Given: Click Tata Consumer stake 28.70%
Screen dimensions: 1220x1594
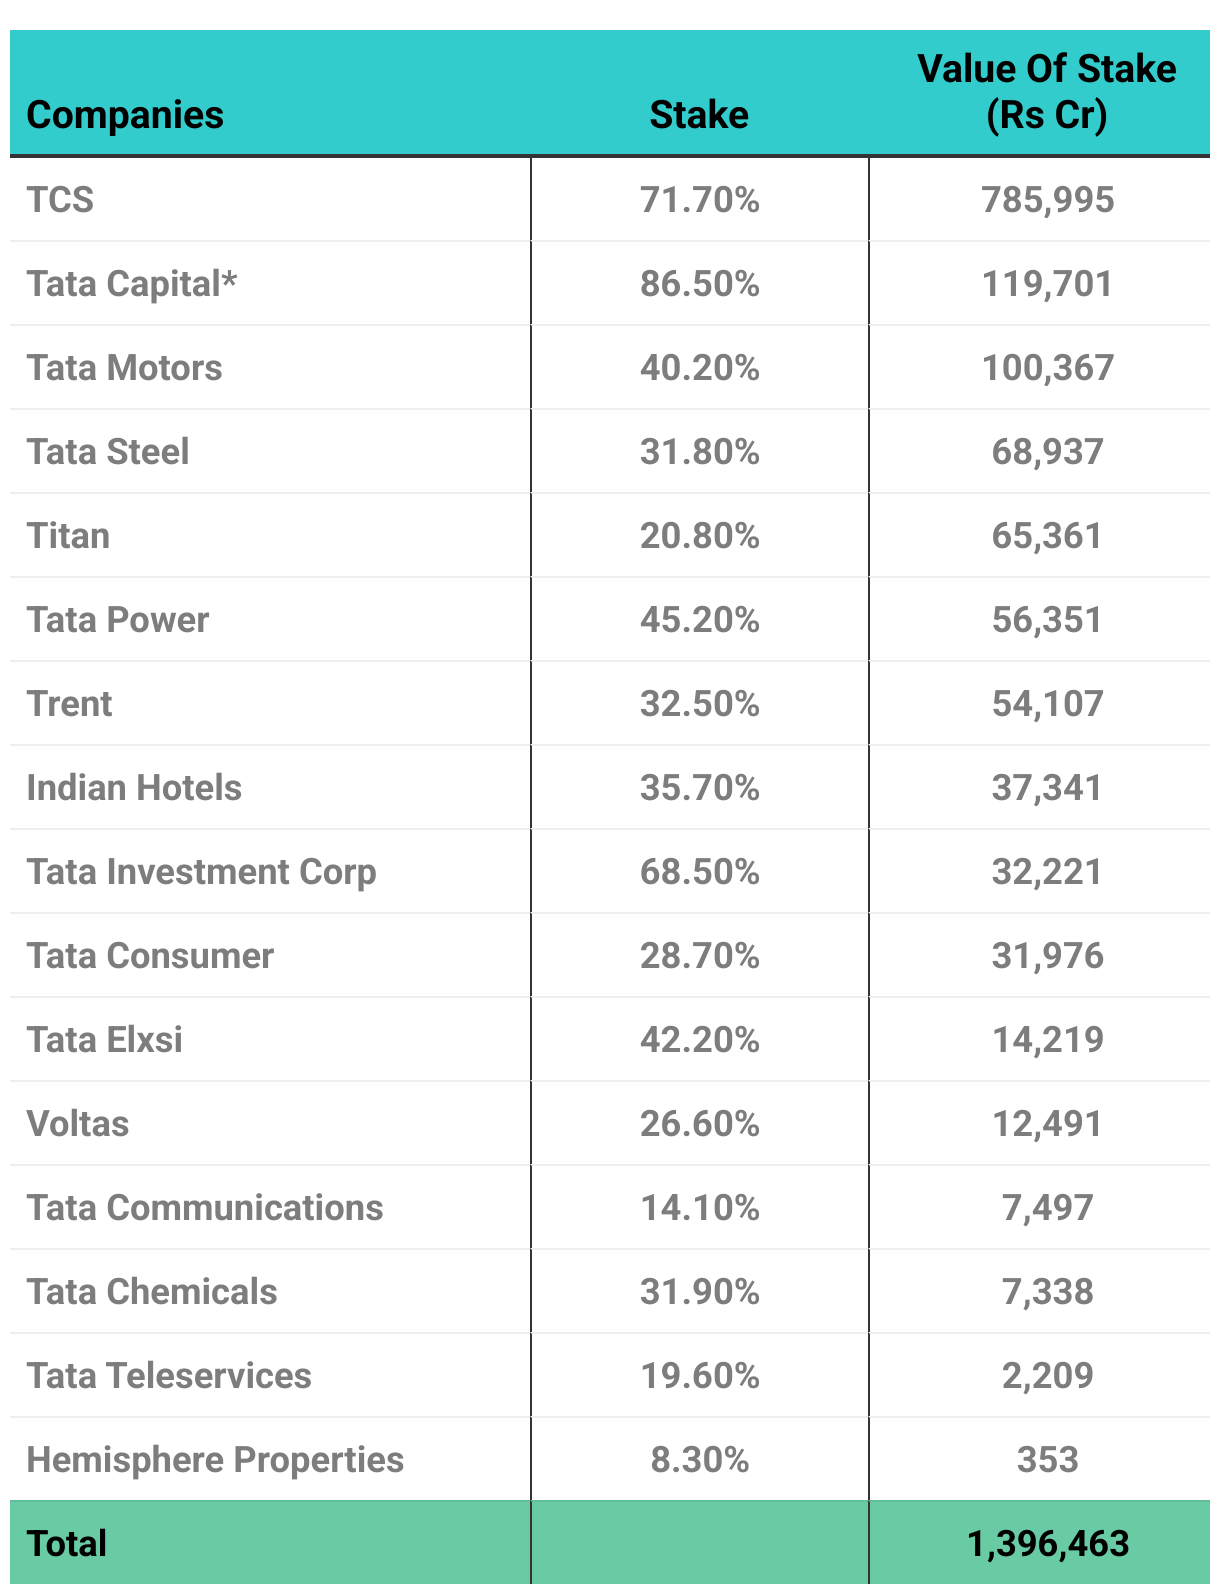Looking at the screenshot, I should [x=699, y=956].
